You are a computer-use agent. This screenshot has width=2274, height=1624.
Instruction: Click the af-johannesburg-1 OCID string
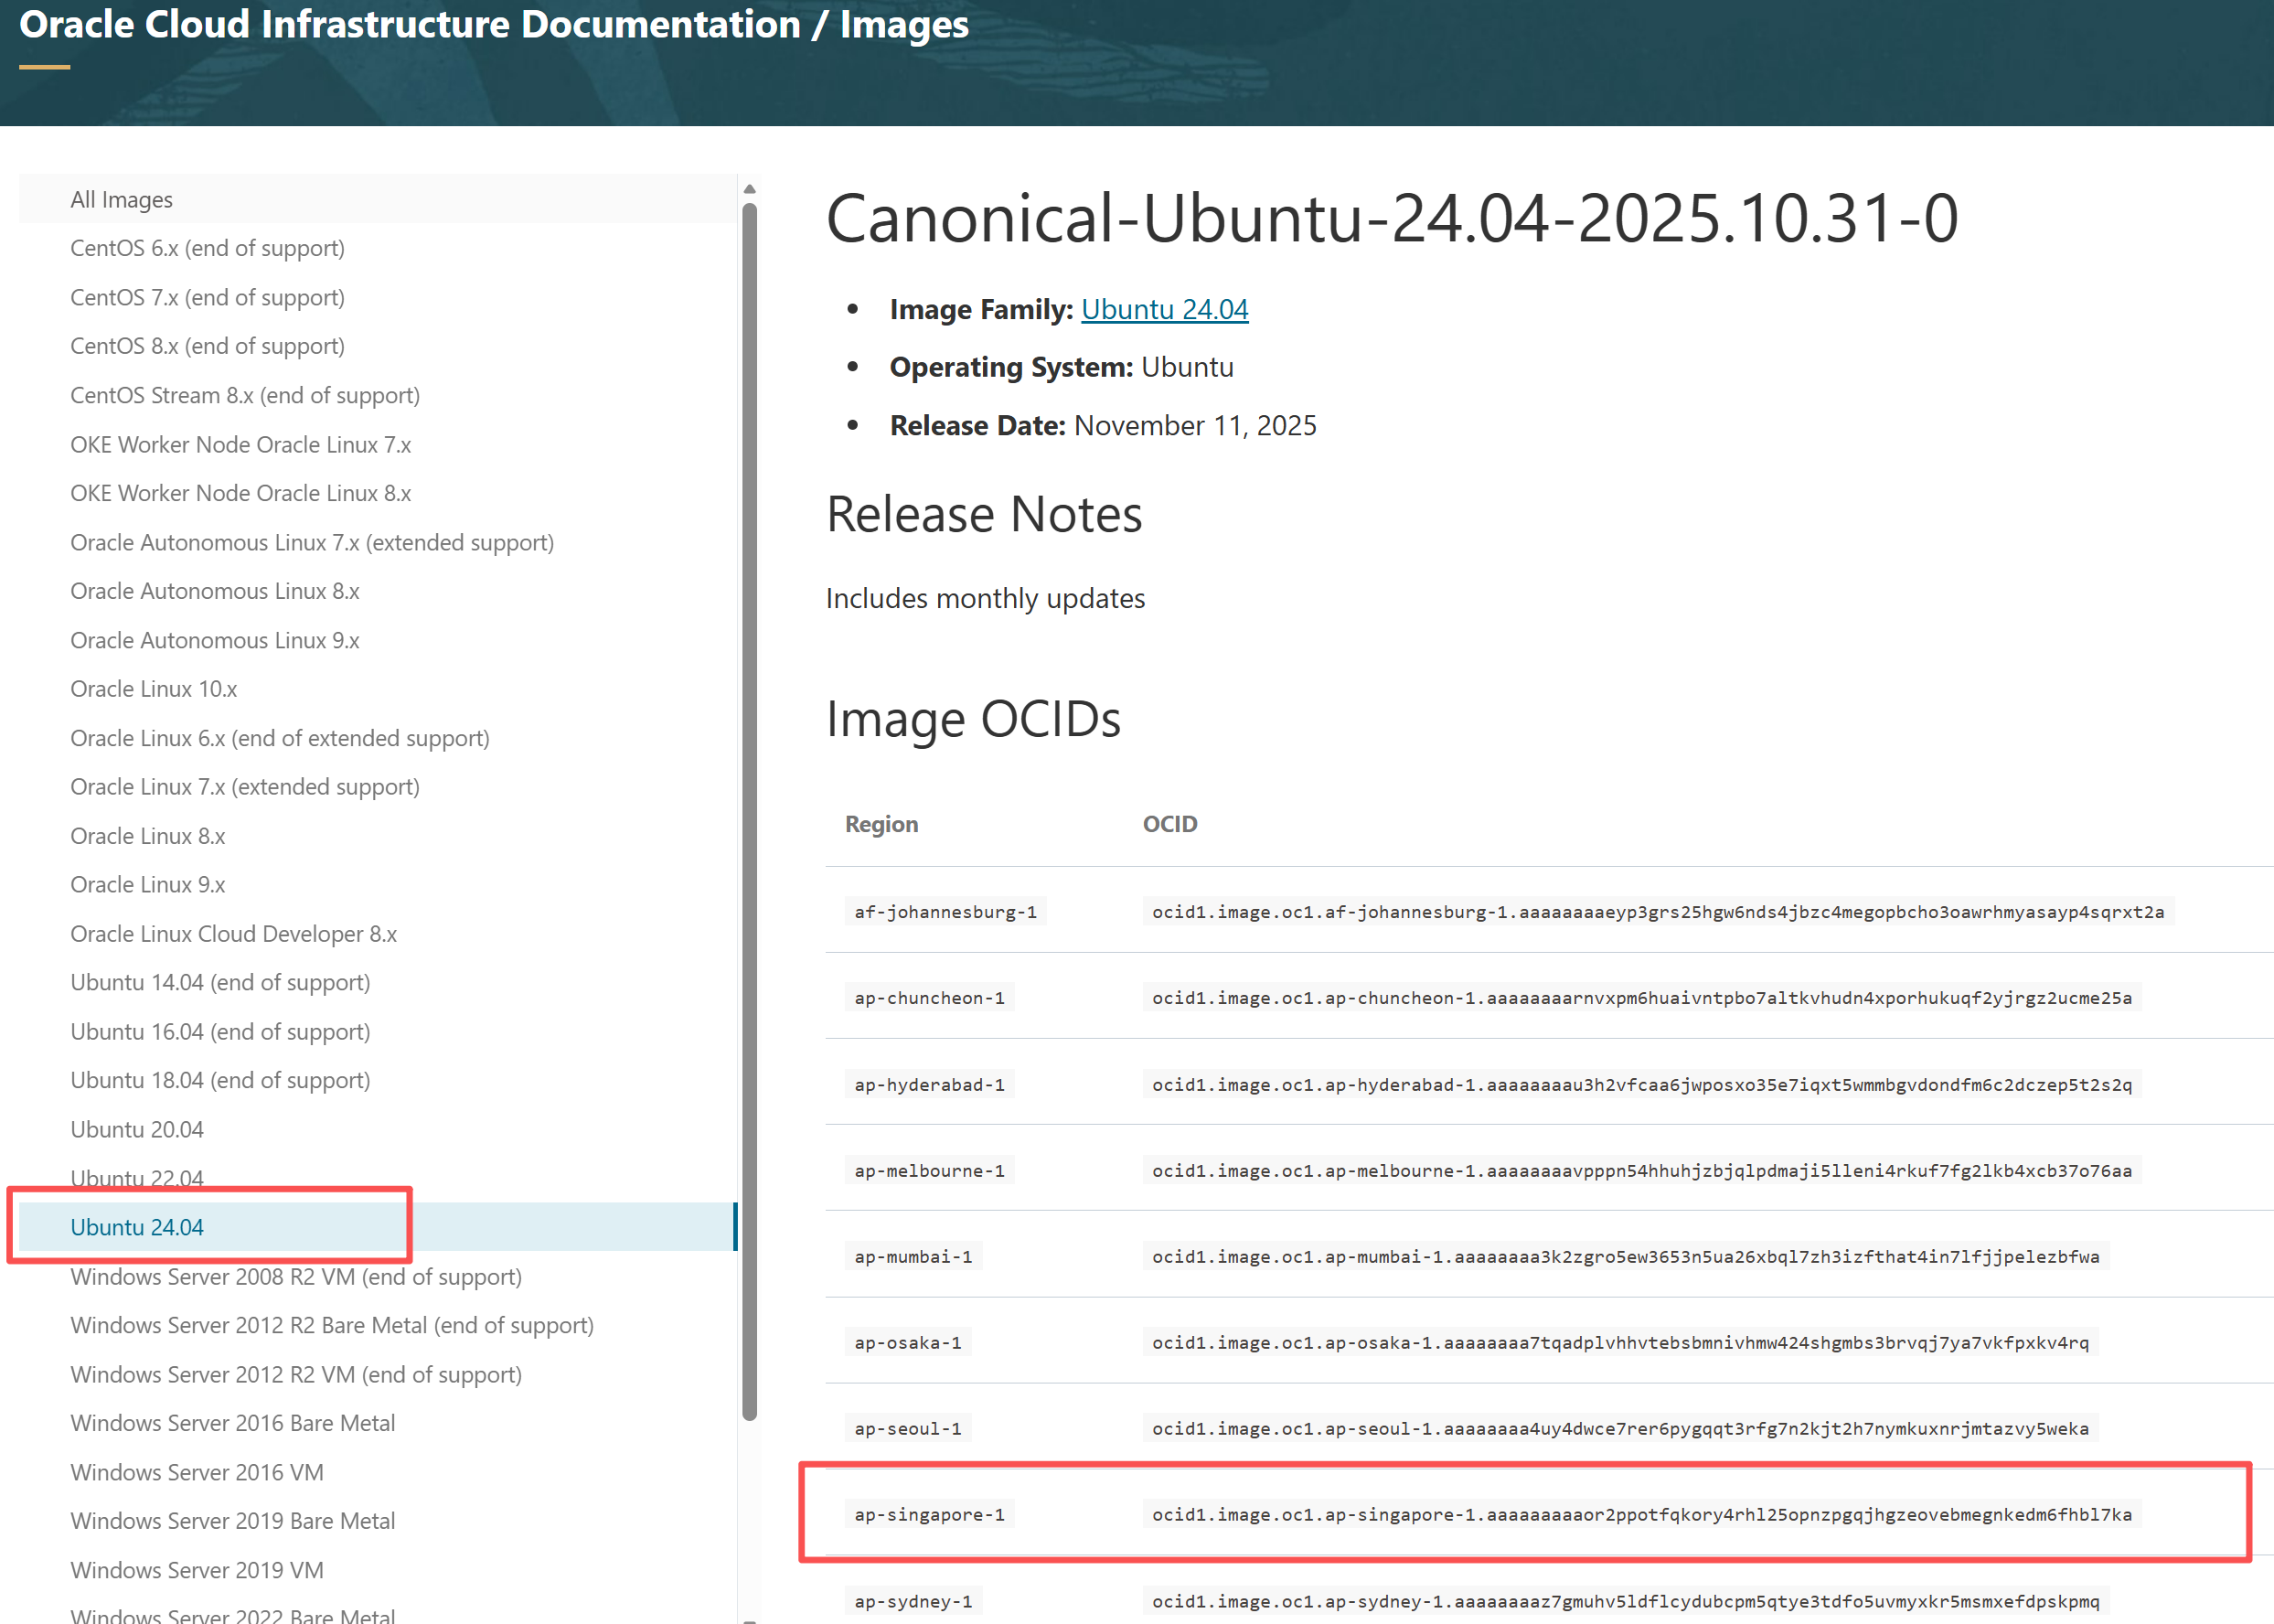1657,912
